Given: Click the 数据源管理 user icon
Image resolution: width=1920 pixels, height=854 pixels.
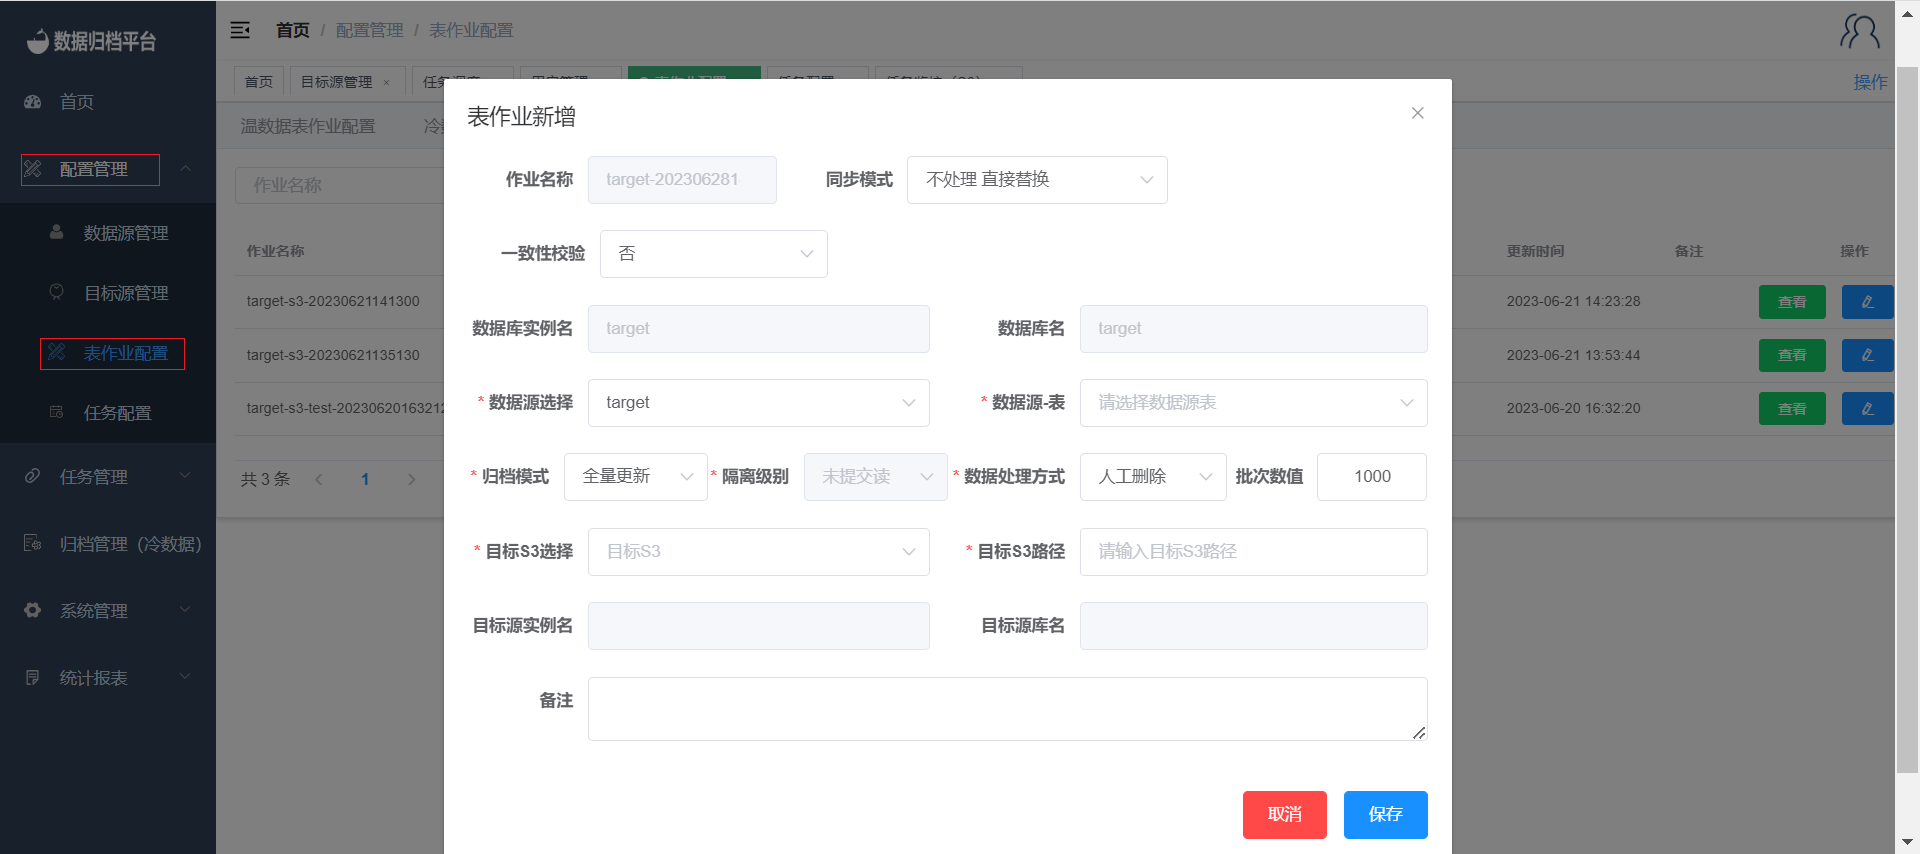Looking at the screenshot, I should pyautogui.click(x=57, y=232).
